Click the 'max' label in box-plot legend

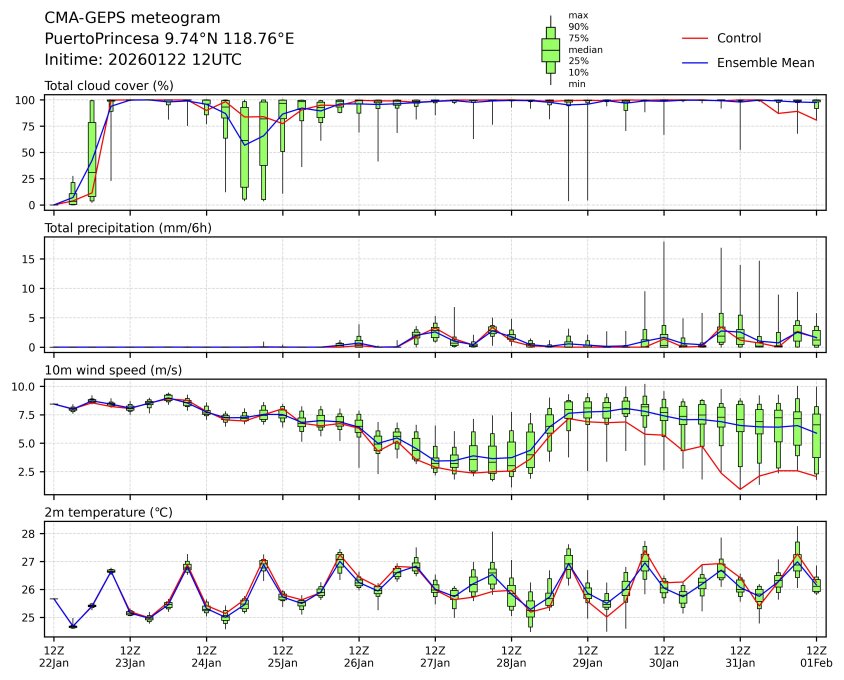pos(577,16)
